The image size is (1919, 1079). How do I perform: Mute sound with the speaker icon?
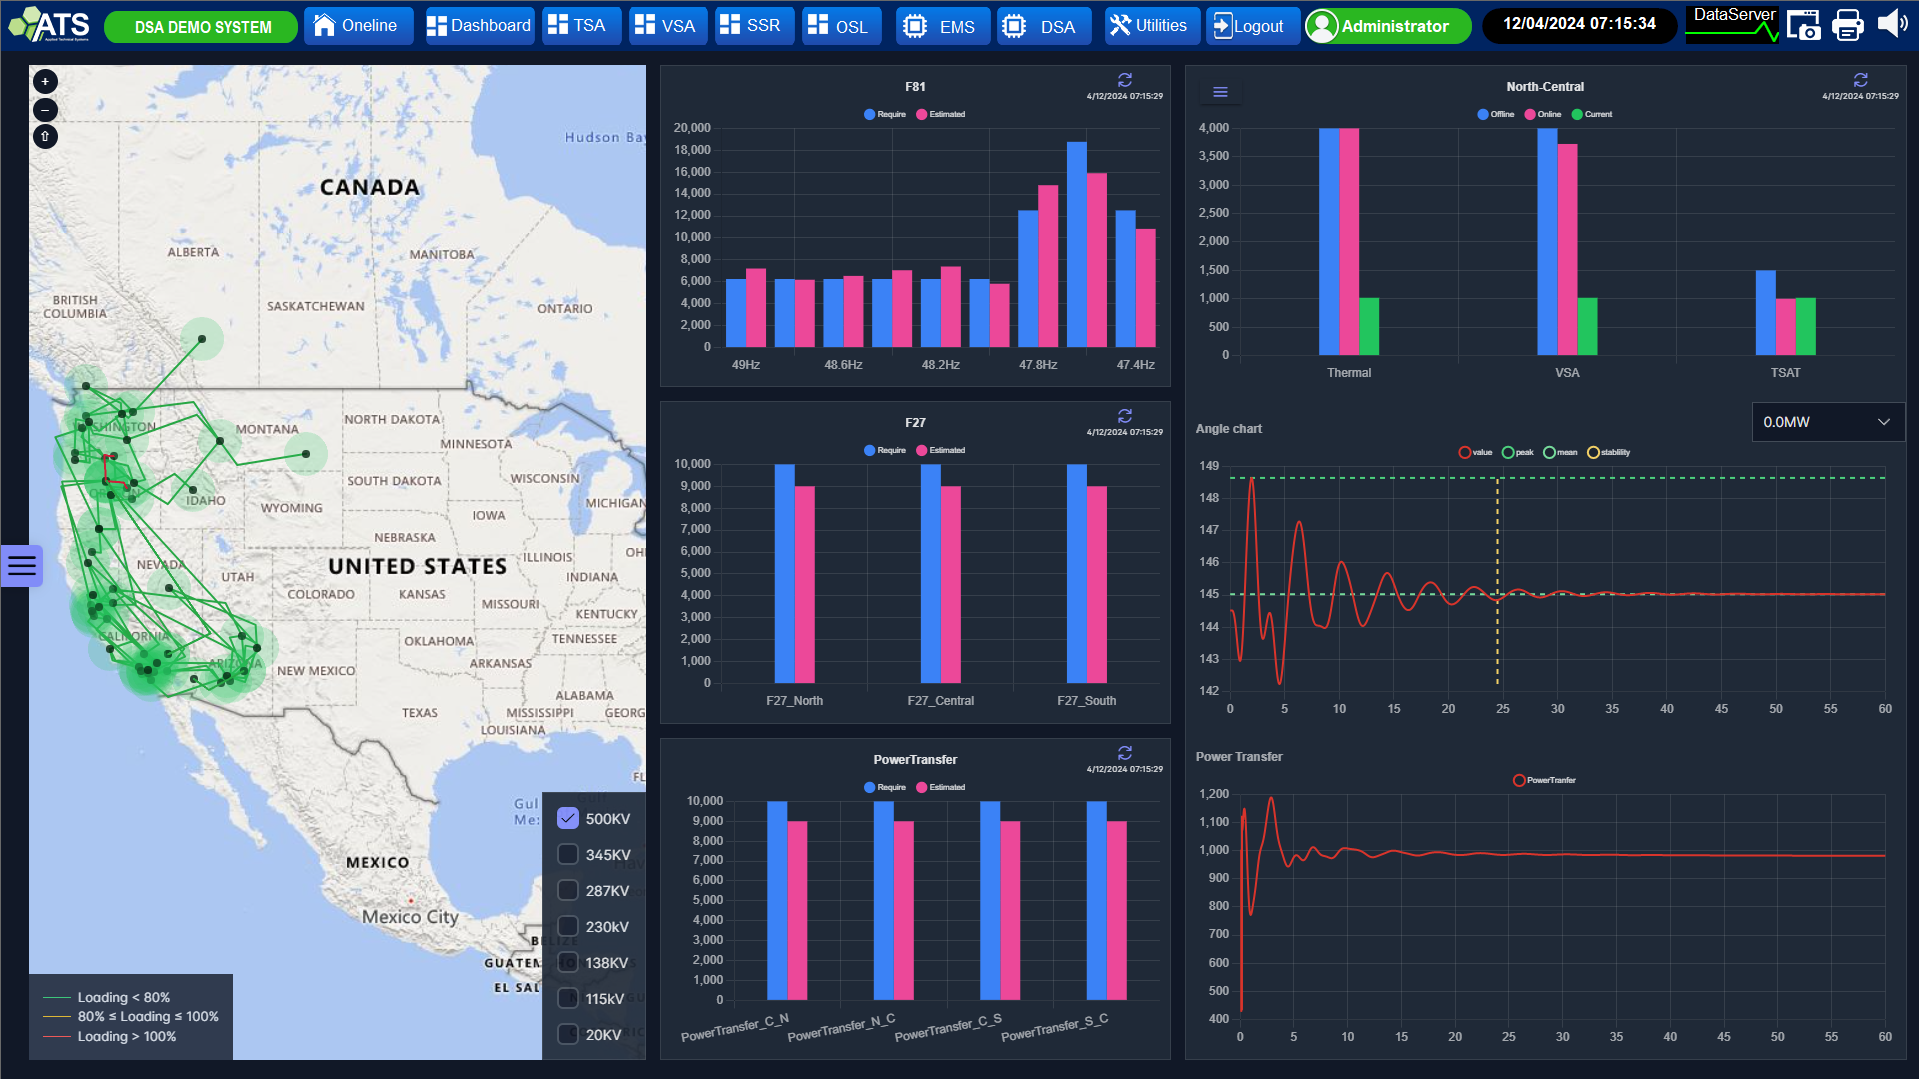pyautogui.click(x=1891, y=24)
